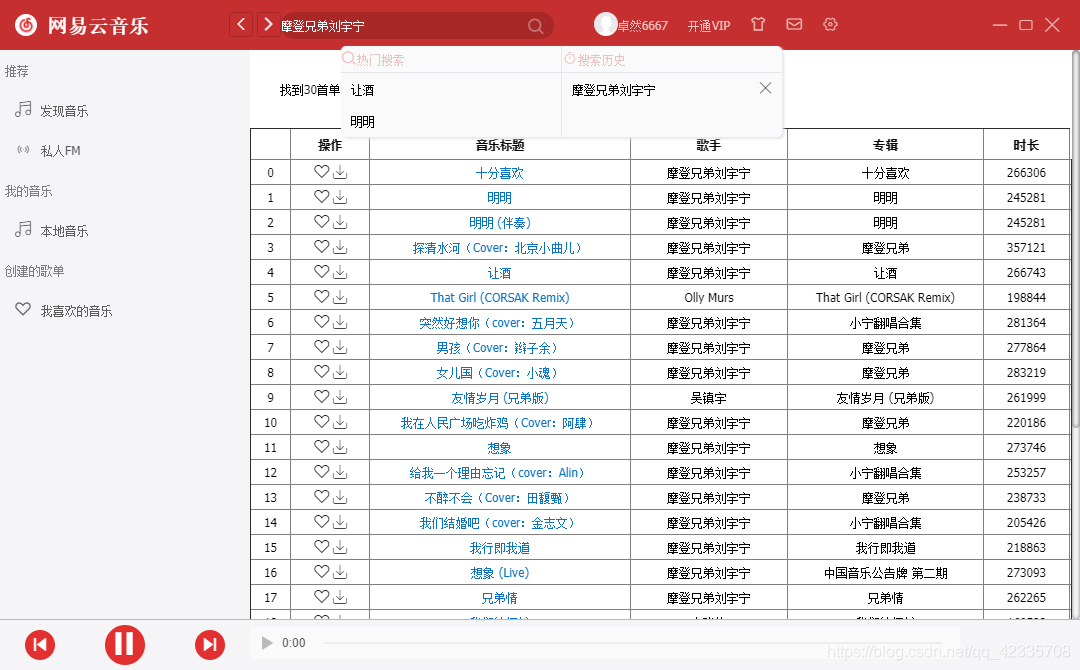Screen dimensions: 1080x670
Task: Like the song 友情岁月 (兄弟版)
Action: point(321,396)
